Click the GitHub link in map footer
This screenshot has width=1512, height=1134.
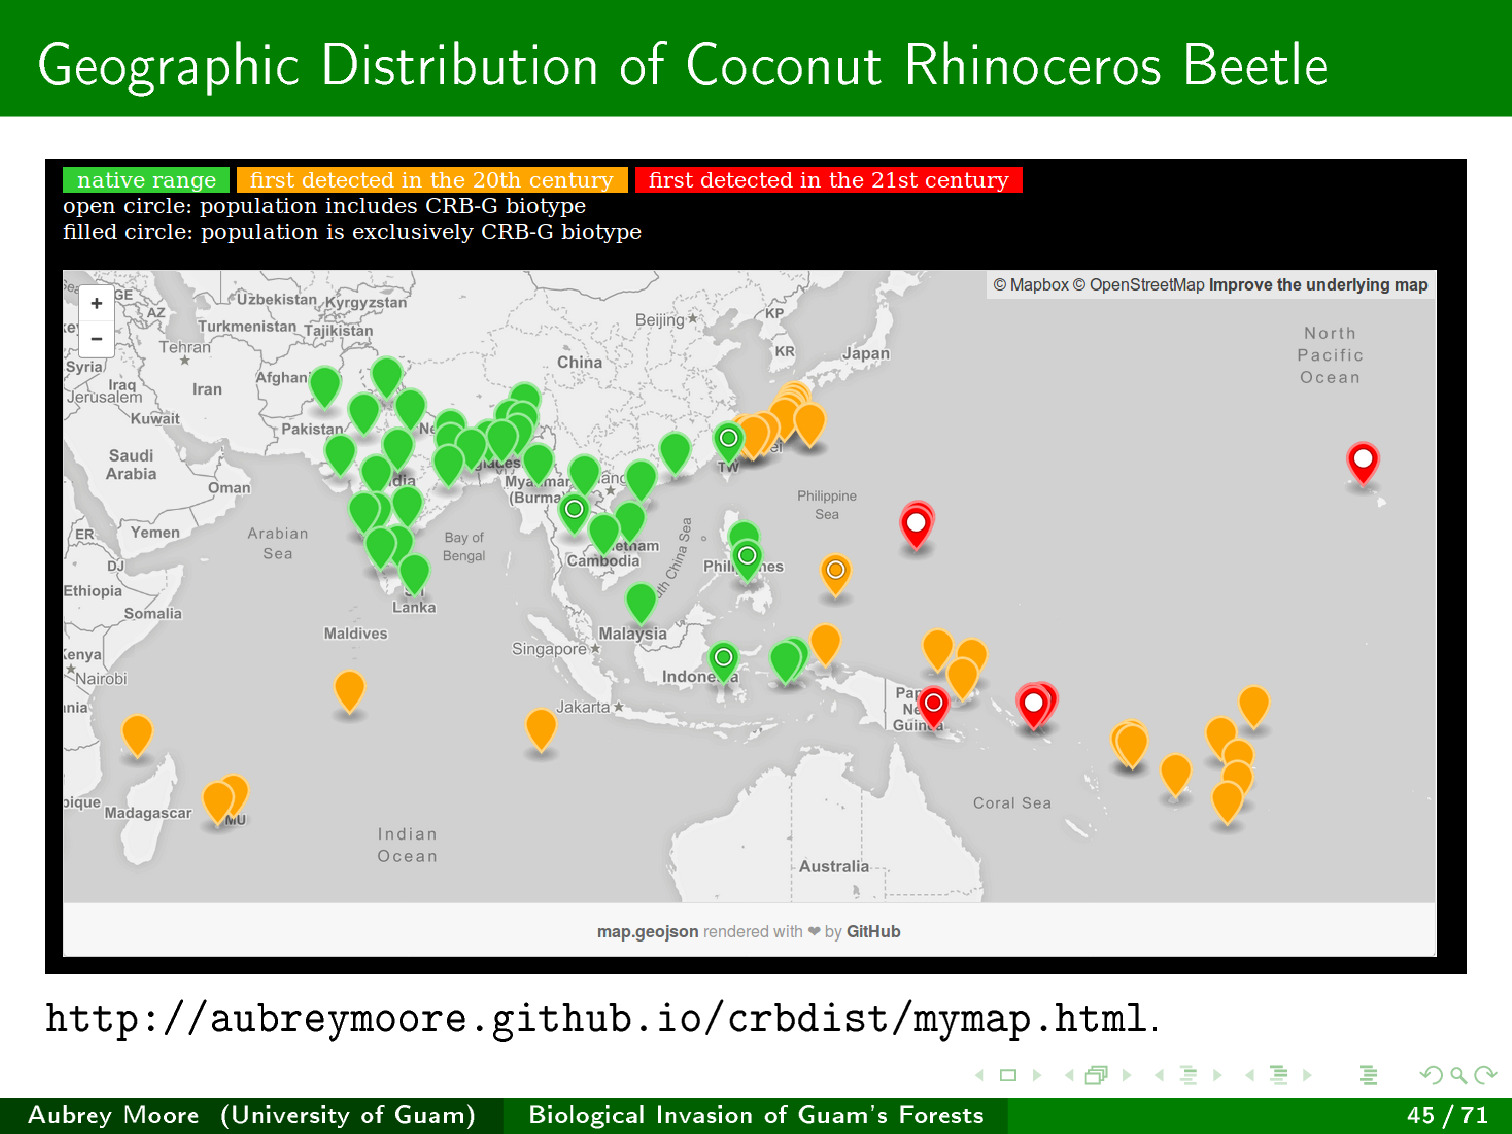tap(873, 931)
